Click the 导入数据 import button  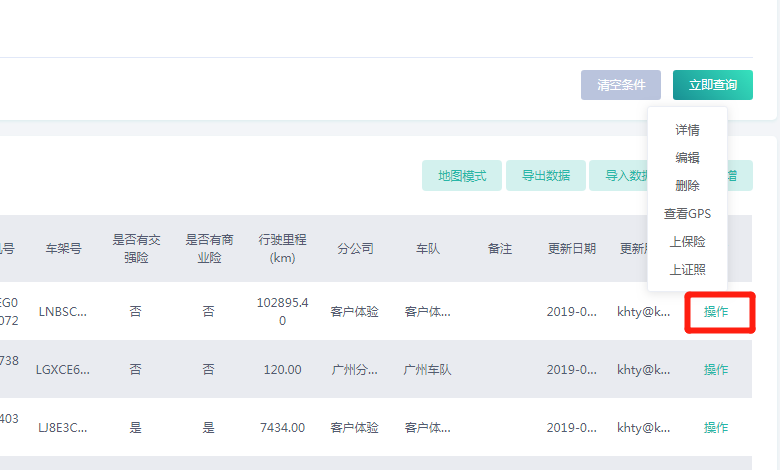619,176
